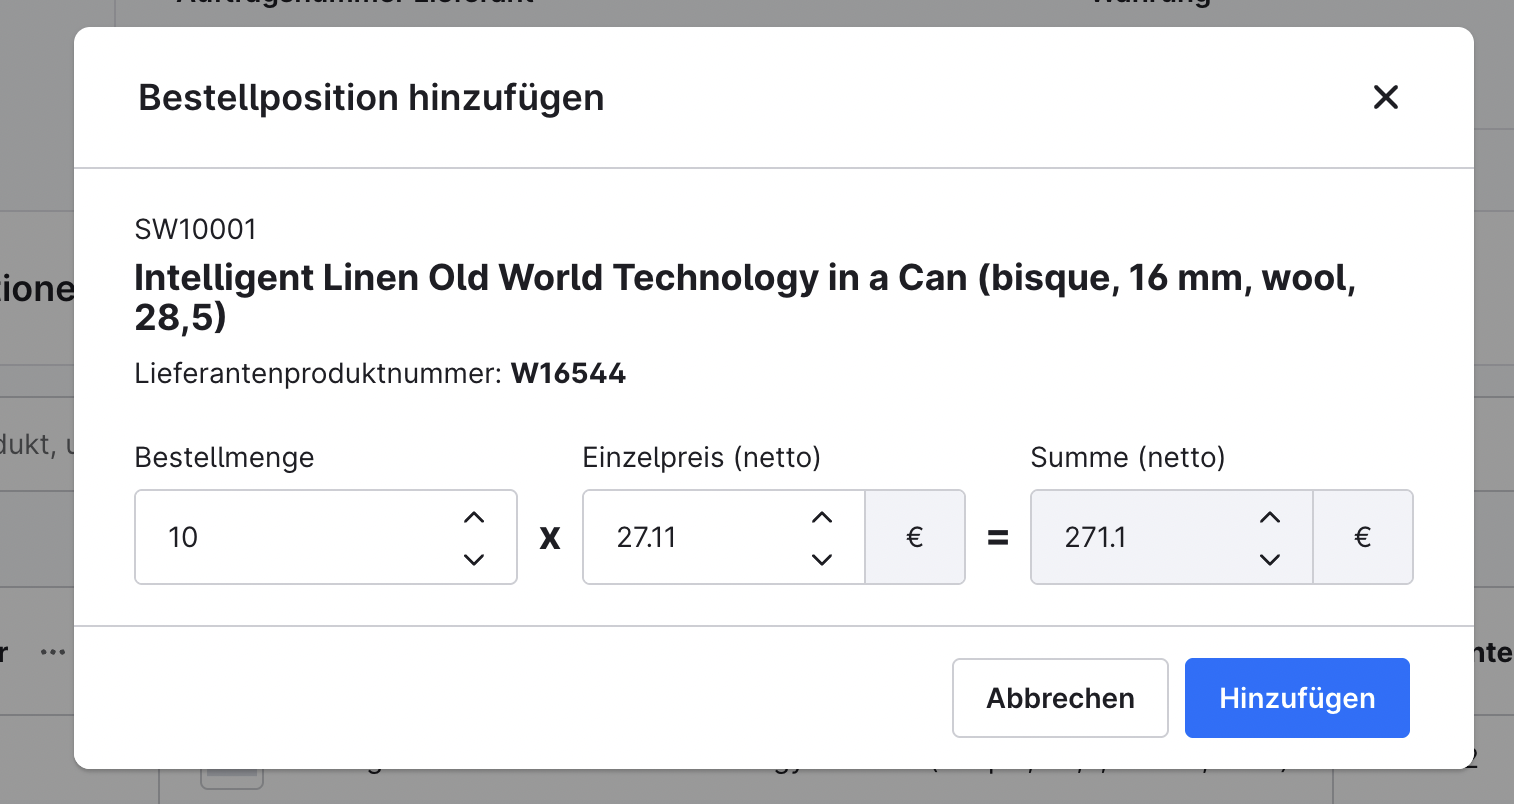The width and height of the screenshot is (1514, 804).
Task: Click the € symbol beside Summe
Action: coord(1362,537)
